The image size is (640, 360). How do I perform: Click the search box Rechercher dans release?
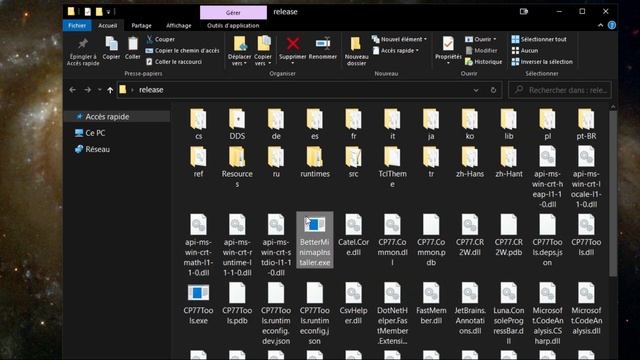pyautogui.click(x=560, y=90)
